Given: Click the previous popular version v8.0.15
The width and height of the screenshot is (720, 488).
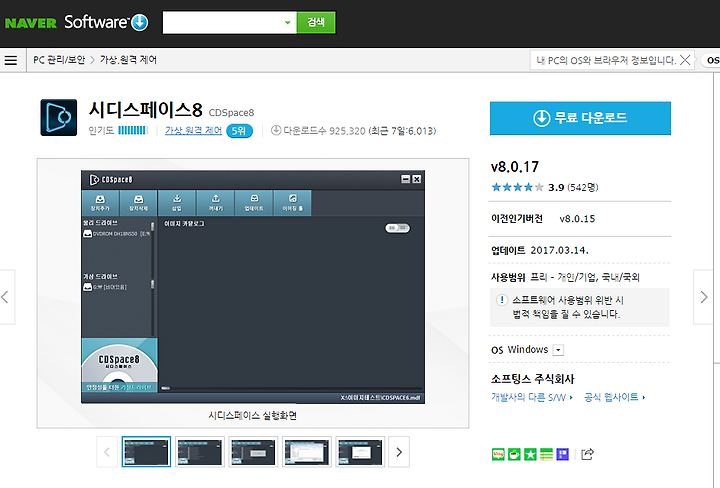Looking at the screenshot, I should point(577,219).
